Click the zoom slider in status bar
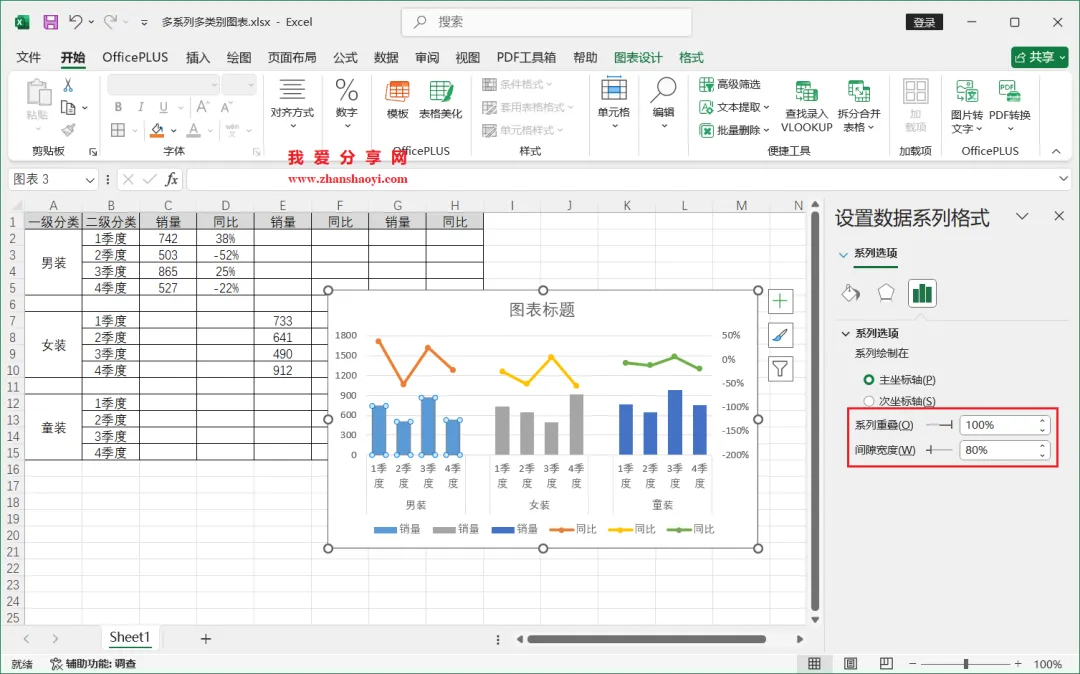 [x=966, y=664]
